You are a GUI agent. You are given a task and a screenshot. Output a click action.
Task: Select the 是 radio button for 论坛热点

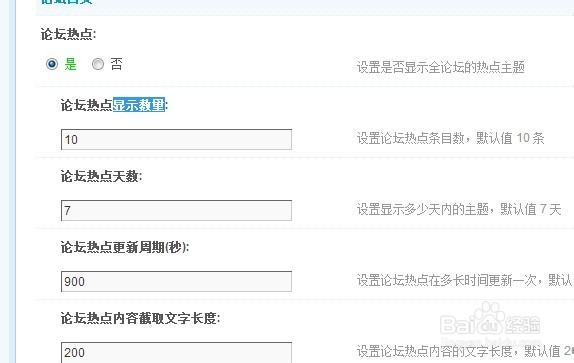52,64
